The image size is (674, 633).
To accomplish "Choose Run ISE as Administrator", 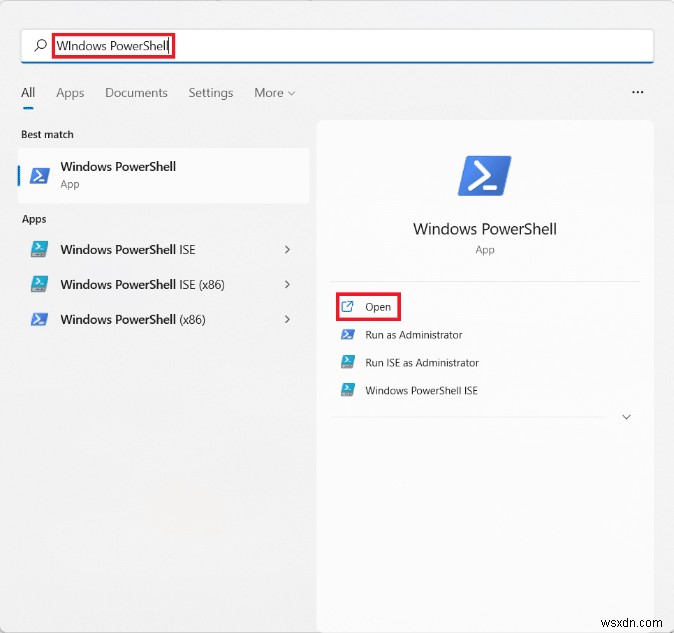I will 422,363.
